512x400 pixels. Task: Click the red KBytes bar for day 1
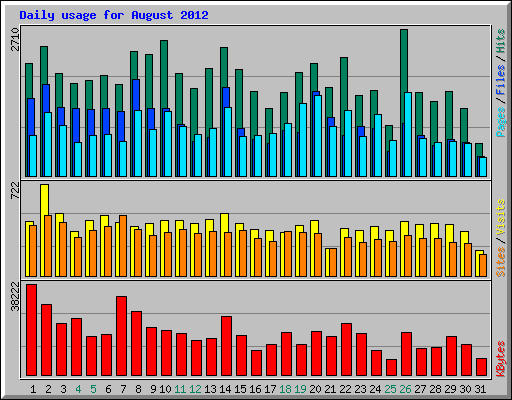tap(31, 330)
